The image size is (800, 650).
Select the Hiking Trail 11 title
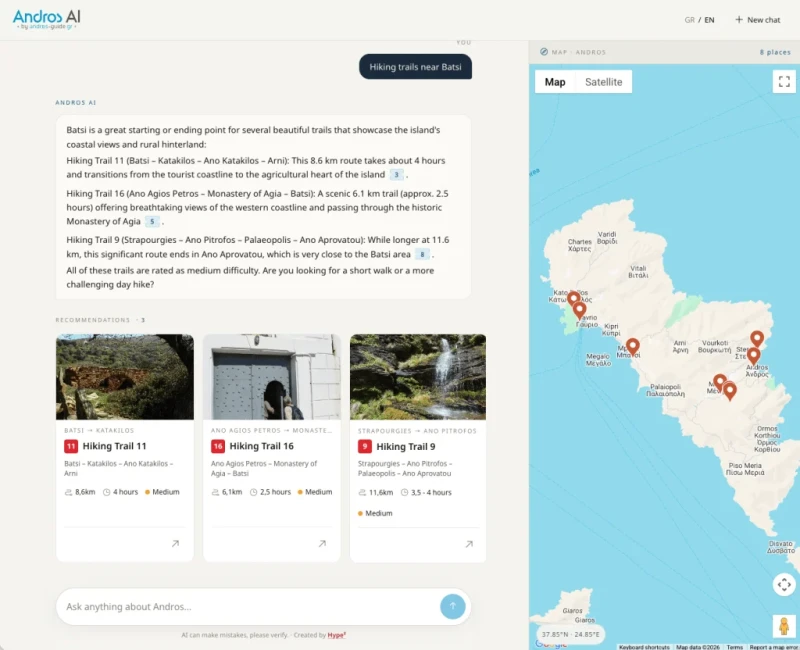point(114,446)
